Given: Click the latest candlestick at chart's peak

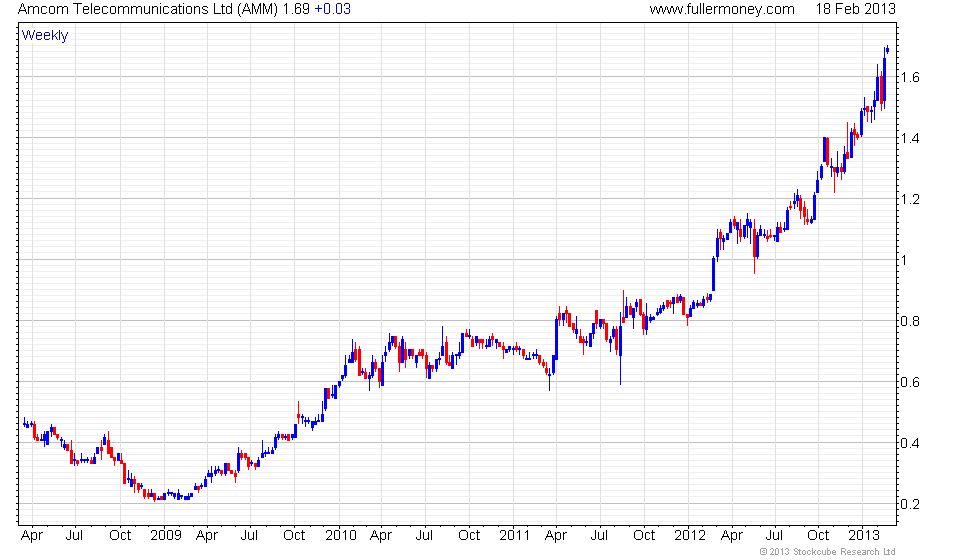Looking at the screenshot, I should tap(887, 49).
